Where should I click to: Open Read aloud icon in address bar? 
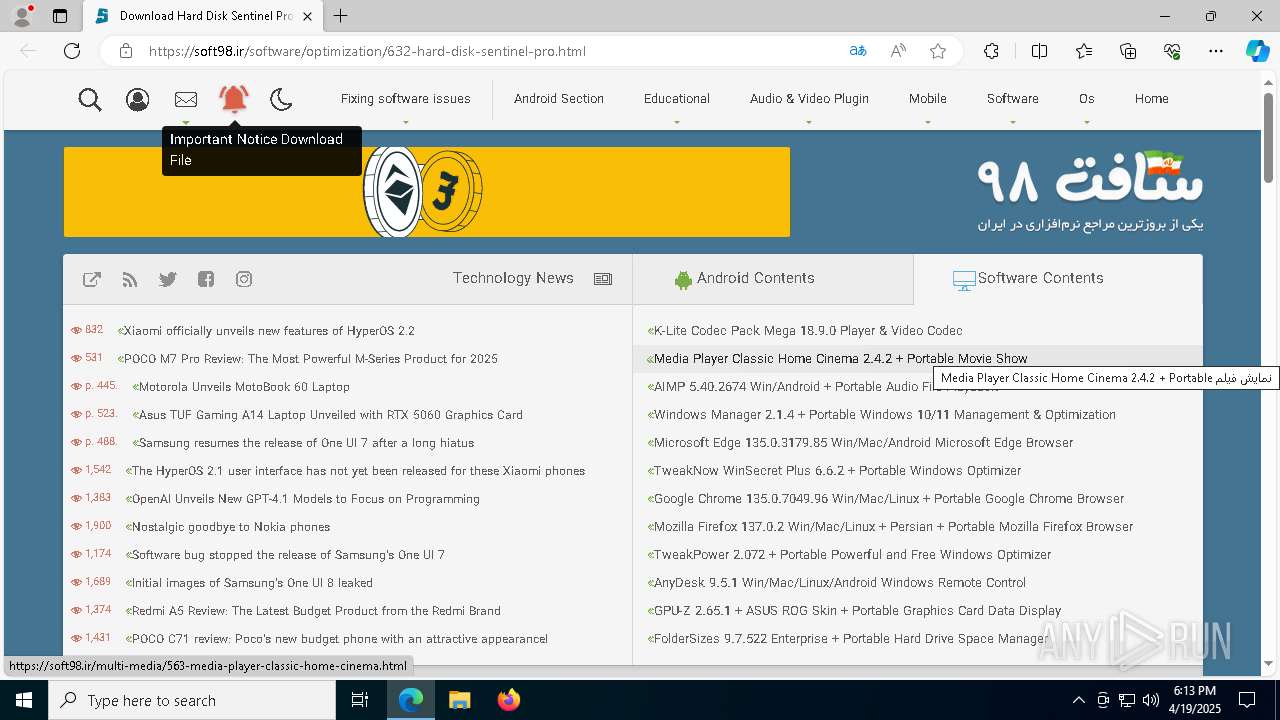click(x=898, y=51)
